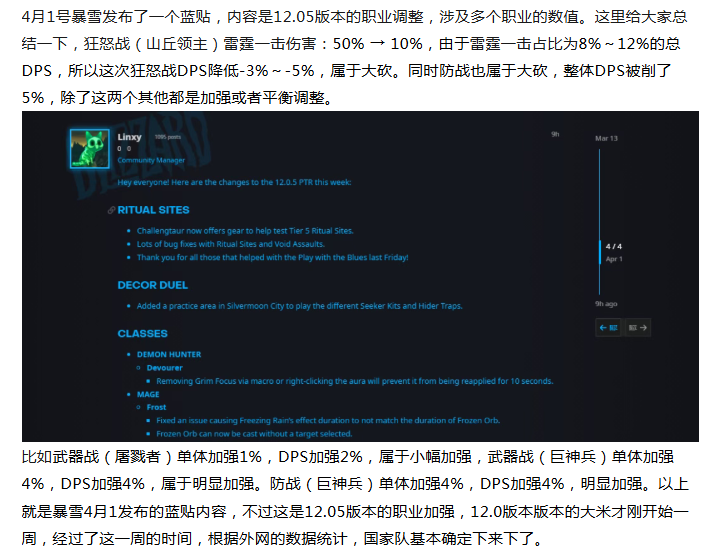
Task: Click Linxy's green cat avatar
Action: pos(88,148)
